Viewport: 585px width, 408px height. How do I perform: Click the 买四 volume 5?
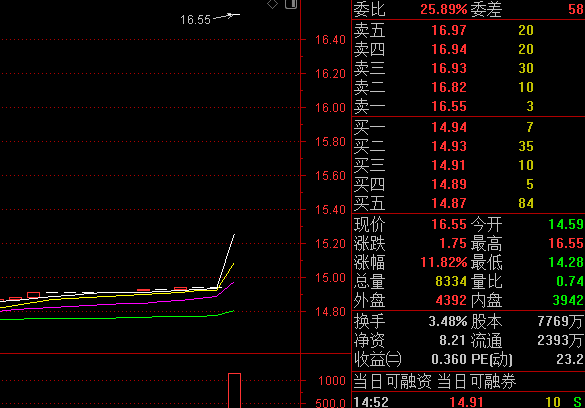pos(530,184)
